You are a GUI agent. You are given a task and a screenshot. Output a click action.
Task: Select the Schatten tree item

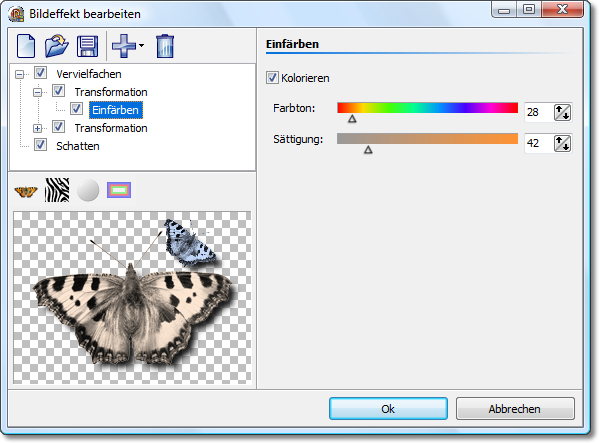pos(78,146)
